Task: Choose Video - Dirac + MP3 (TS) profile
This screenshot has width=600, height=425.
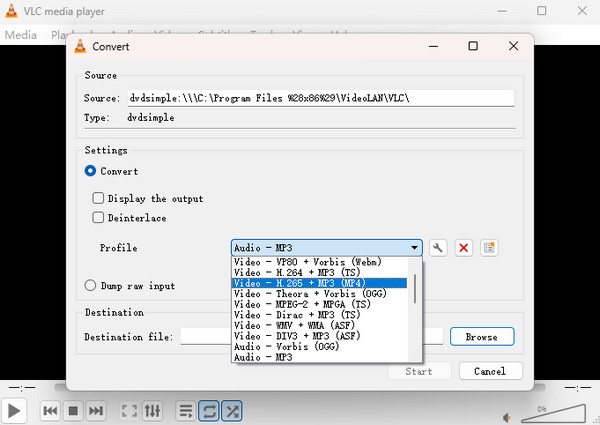Action: coord(320,315)
